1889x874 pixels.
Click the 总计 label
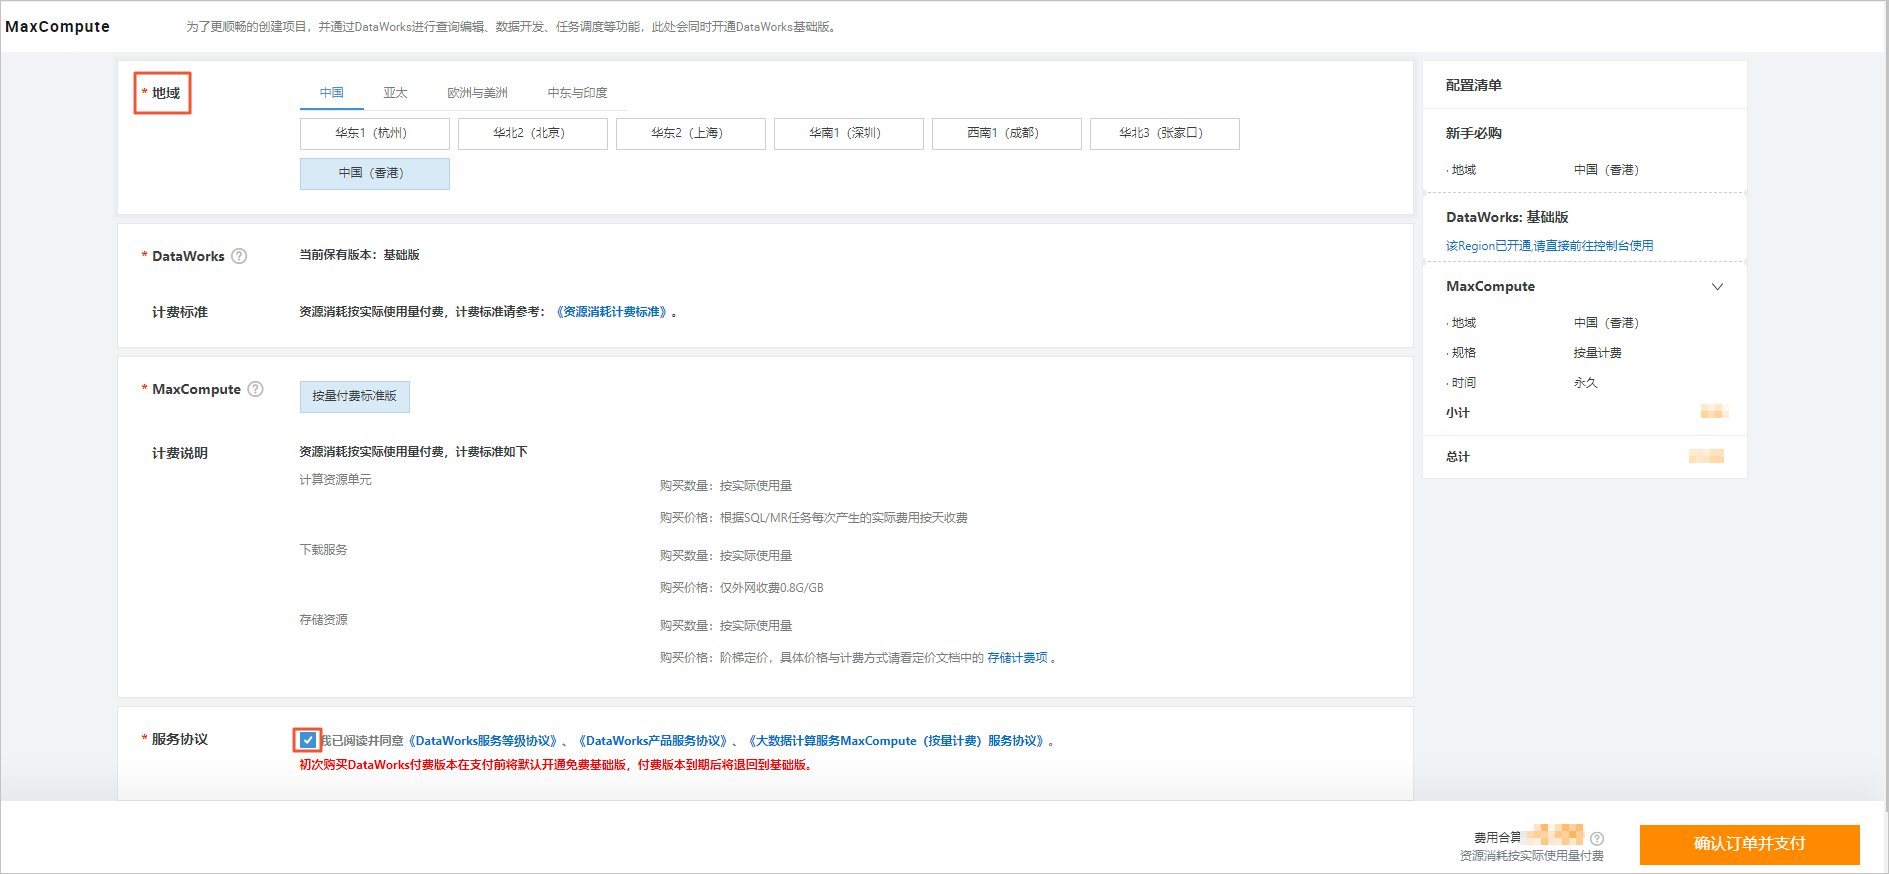(1458, 457)
